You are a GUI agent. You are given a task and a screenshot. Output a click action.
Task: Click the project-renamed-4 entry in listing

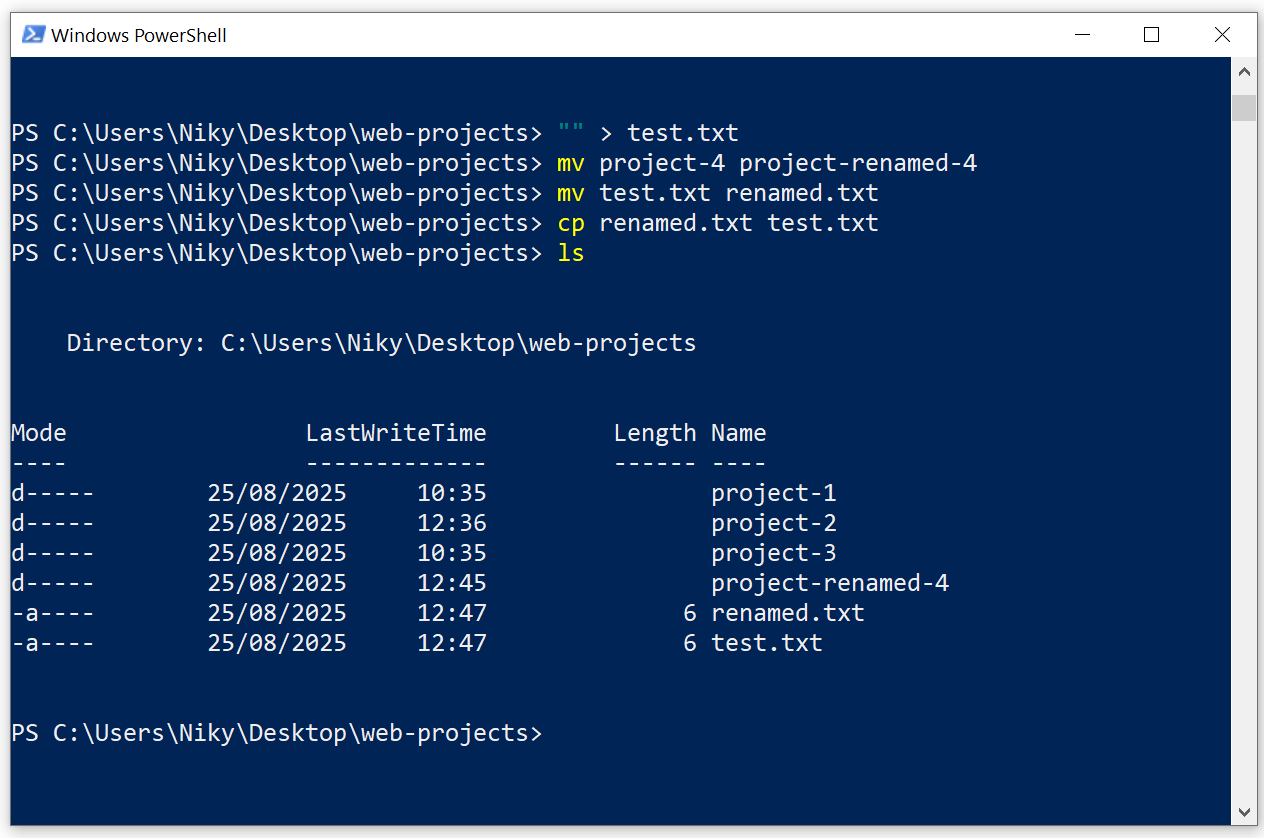click(829, 583)
